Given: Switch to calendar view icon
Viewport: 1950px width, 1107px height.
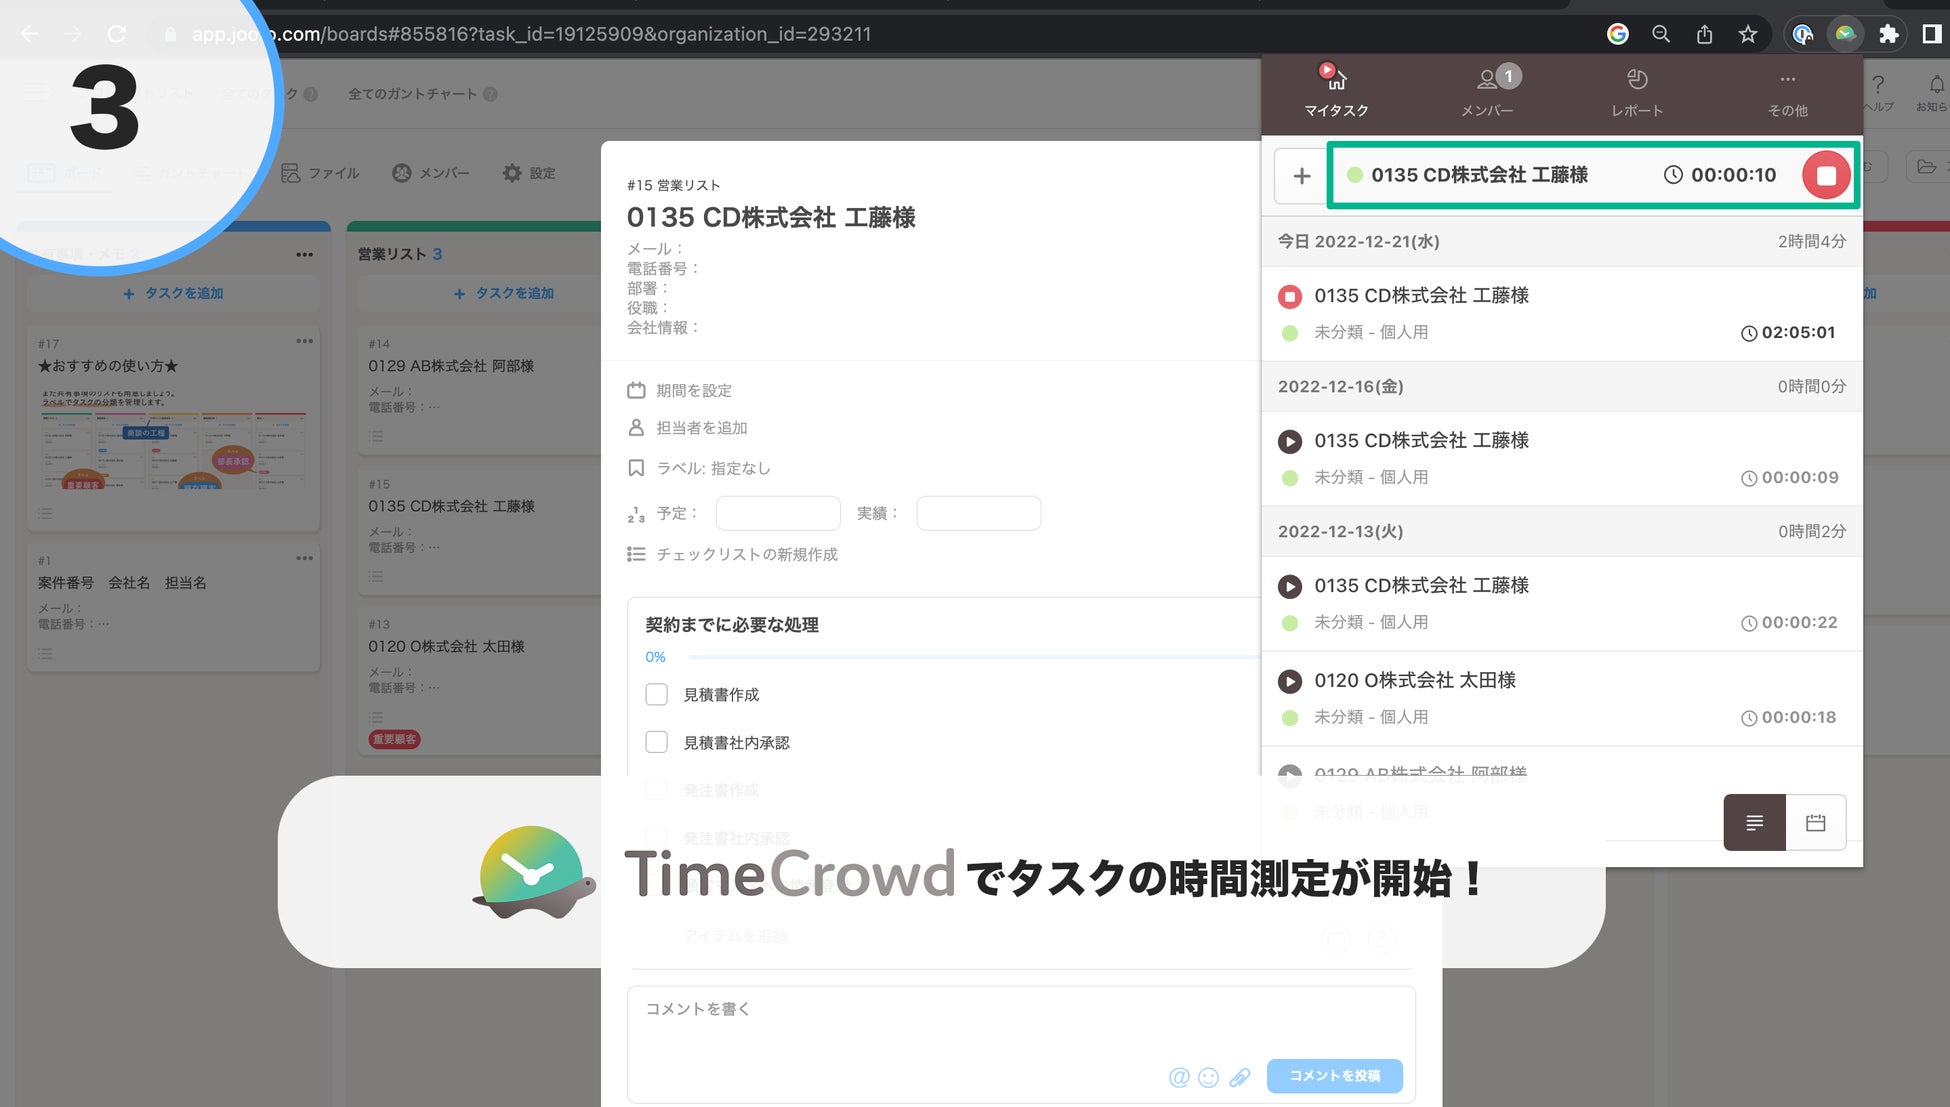Looking at the screenshot, I should 1815,822.
